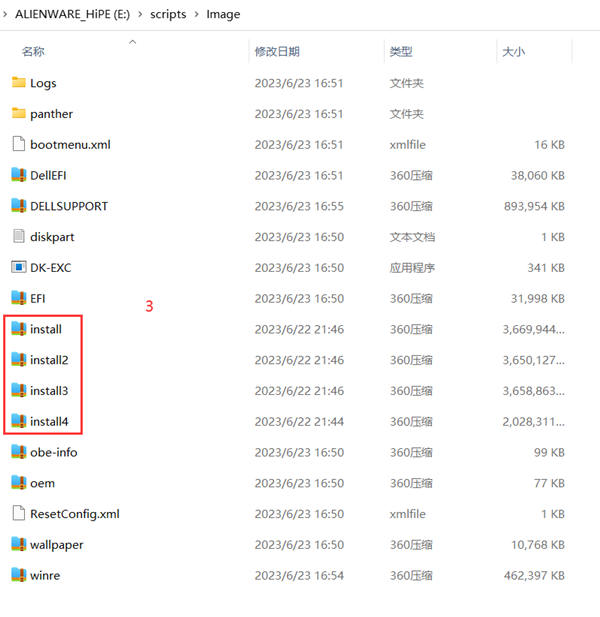Click the DELLSUPPORT file name
Viewport: 600px width, 617px height.
point(69,206)
